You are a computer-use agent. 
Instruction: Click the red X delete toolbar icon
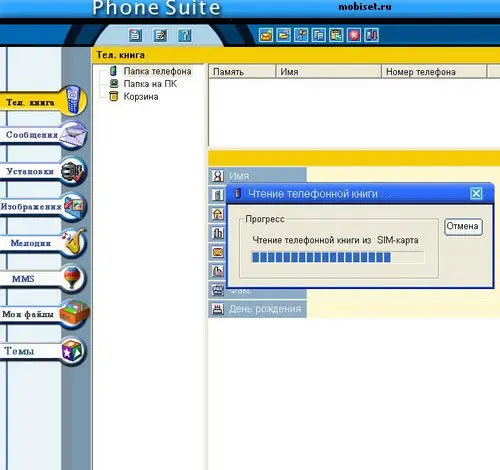pos(354,35)
